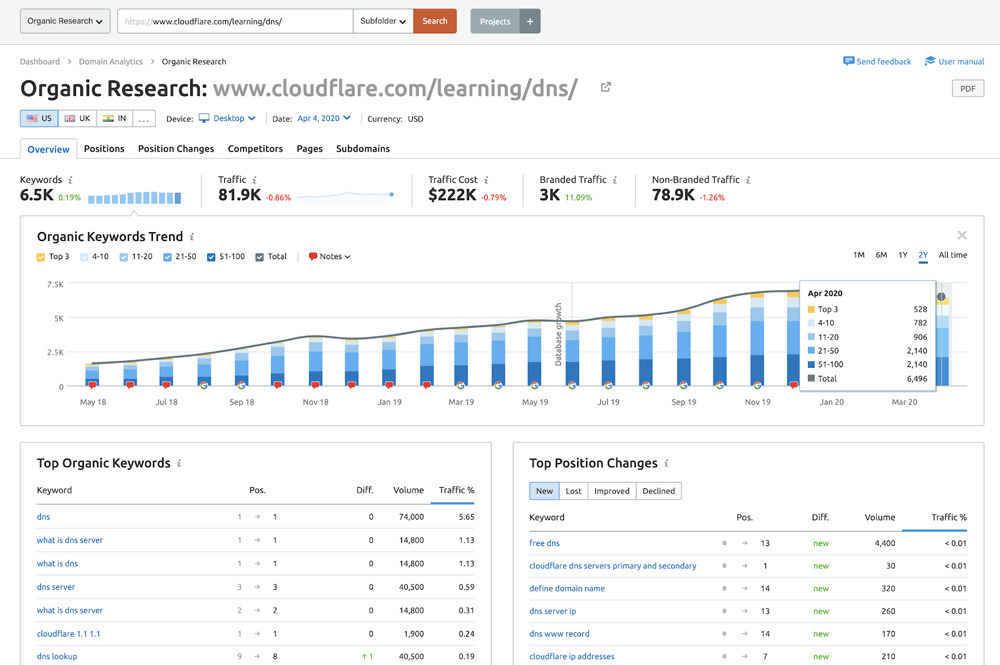The image size is (1000, 665).
Task: Click the red note marker at May 18
Action: [x=92, y=385]
